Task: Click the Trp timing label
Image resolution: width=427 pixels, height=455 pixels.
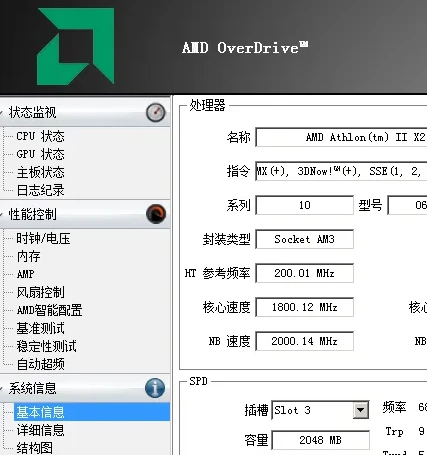Action: (x=394, y=431)
